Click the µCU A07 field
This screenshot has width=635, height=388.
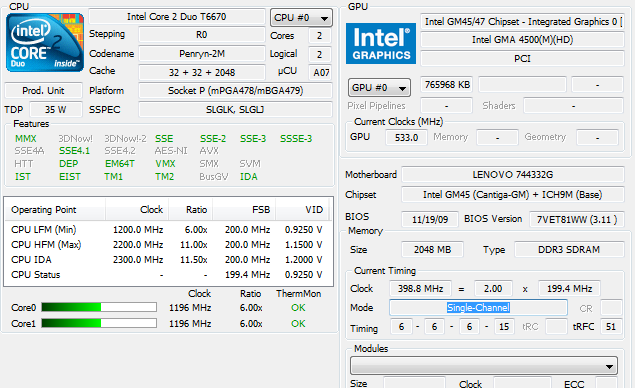[x=320, y=72]
